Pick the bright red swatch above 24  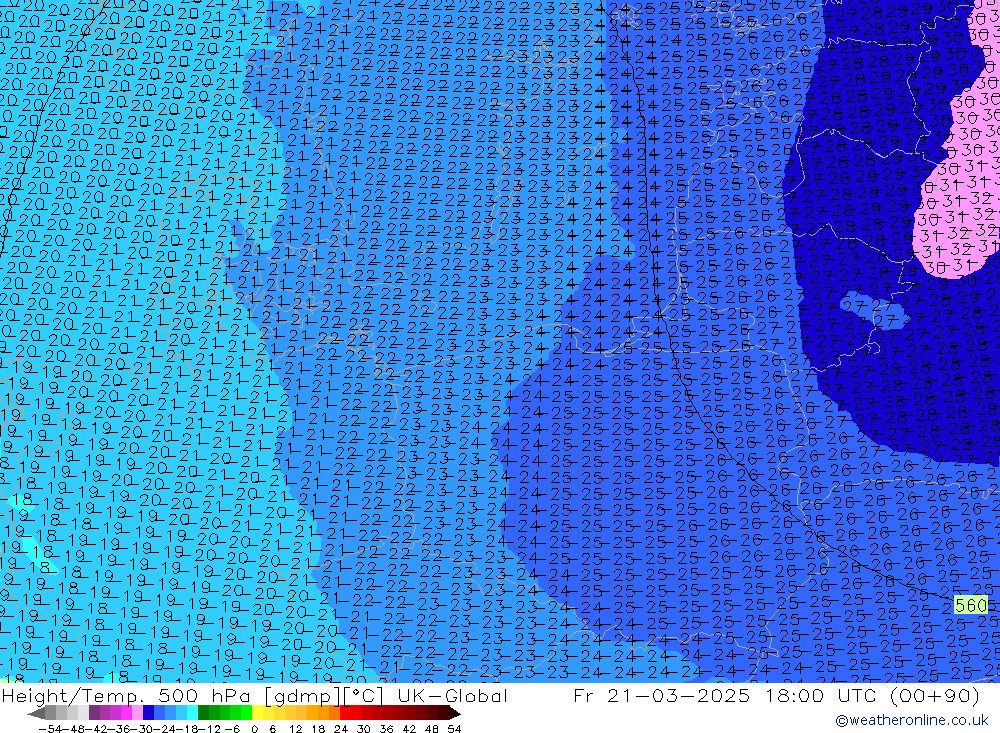click(345, 713)
